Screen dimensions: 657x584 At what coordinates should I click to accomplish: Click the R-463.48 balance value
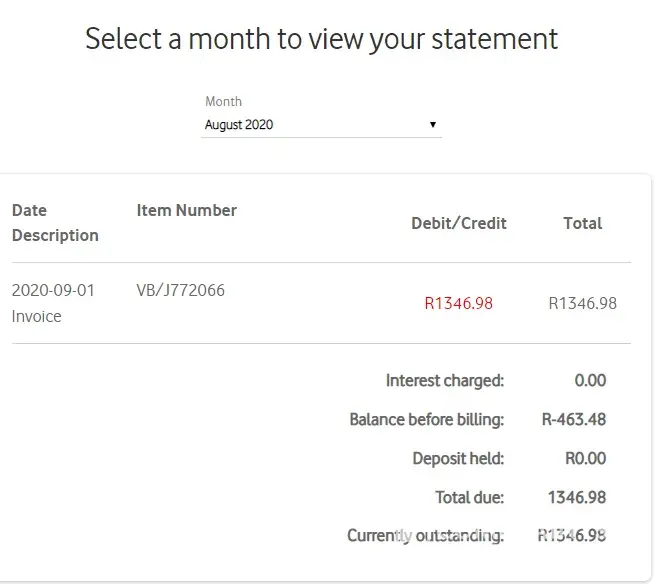point(573,419)
